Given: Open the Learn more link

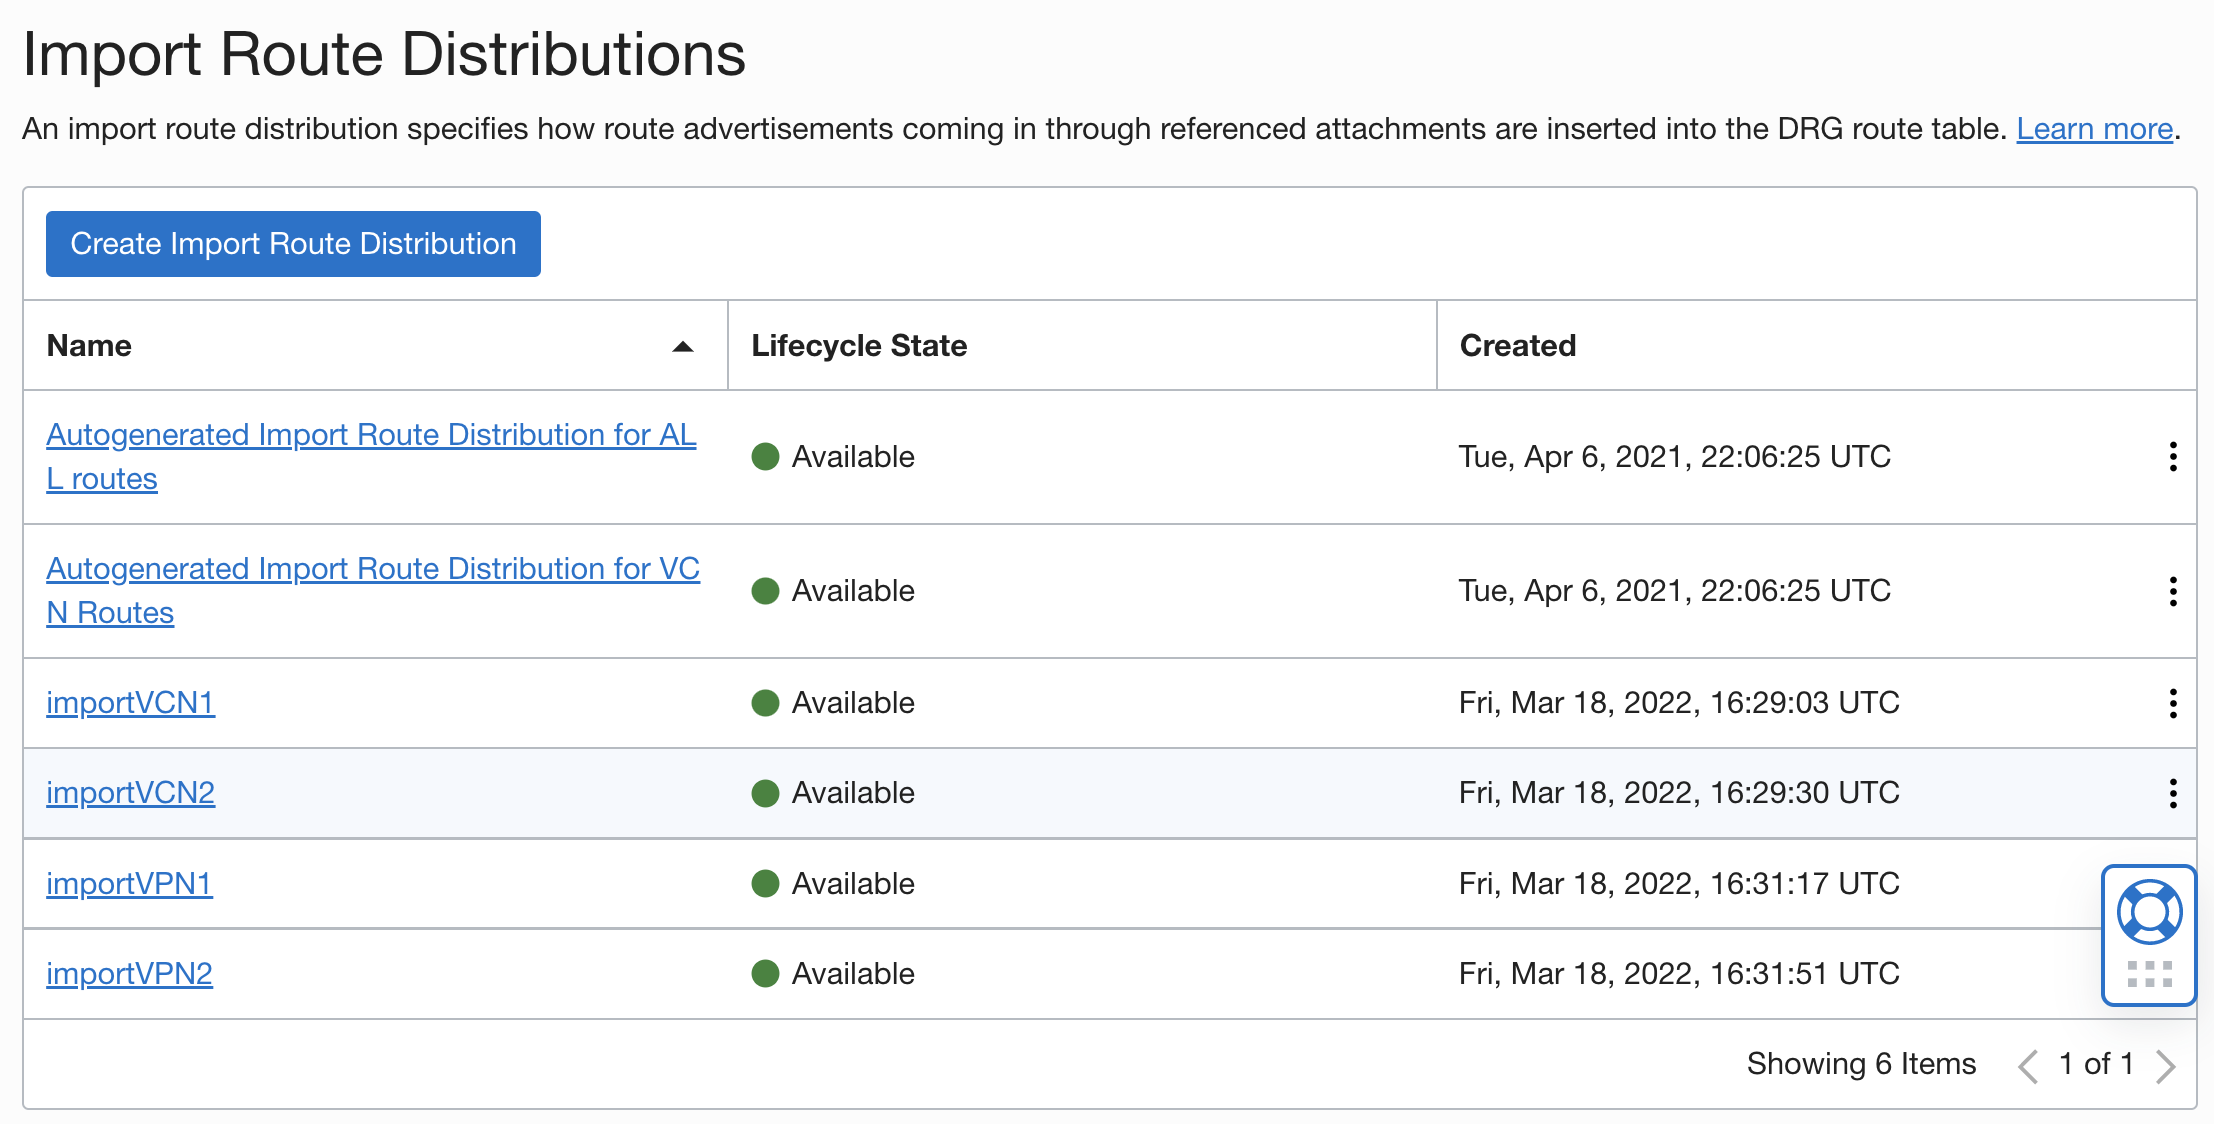Looking at the screenshot, I should point(2094,129).
